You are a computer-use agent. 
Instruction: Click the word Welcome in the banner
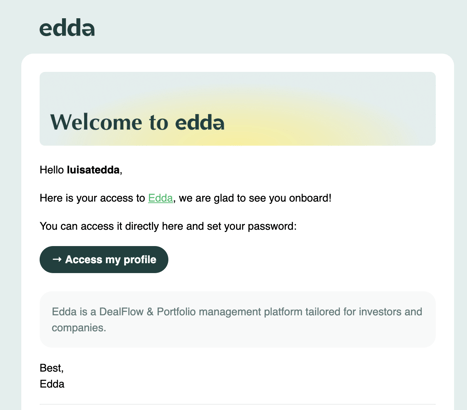point(96,122)
